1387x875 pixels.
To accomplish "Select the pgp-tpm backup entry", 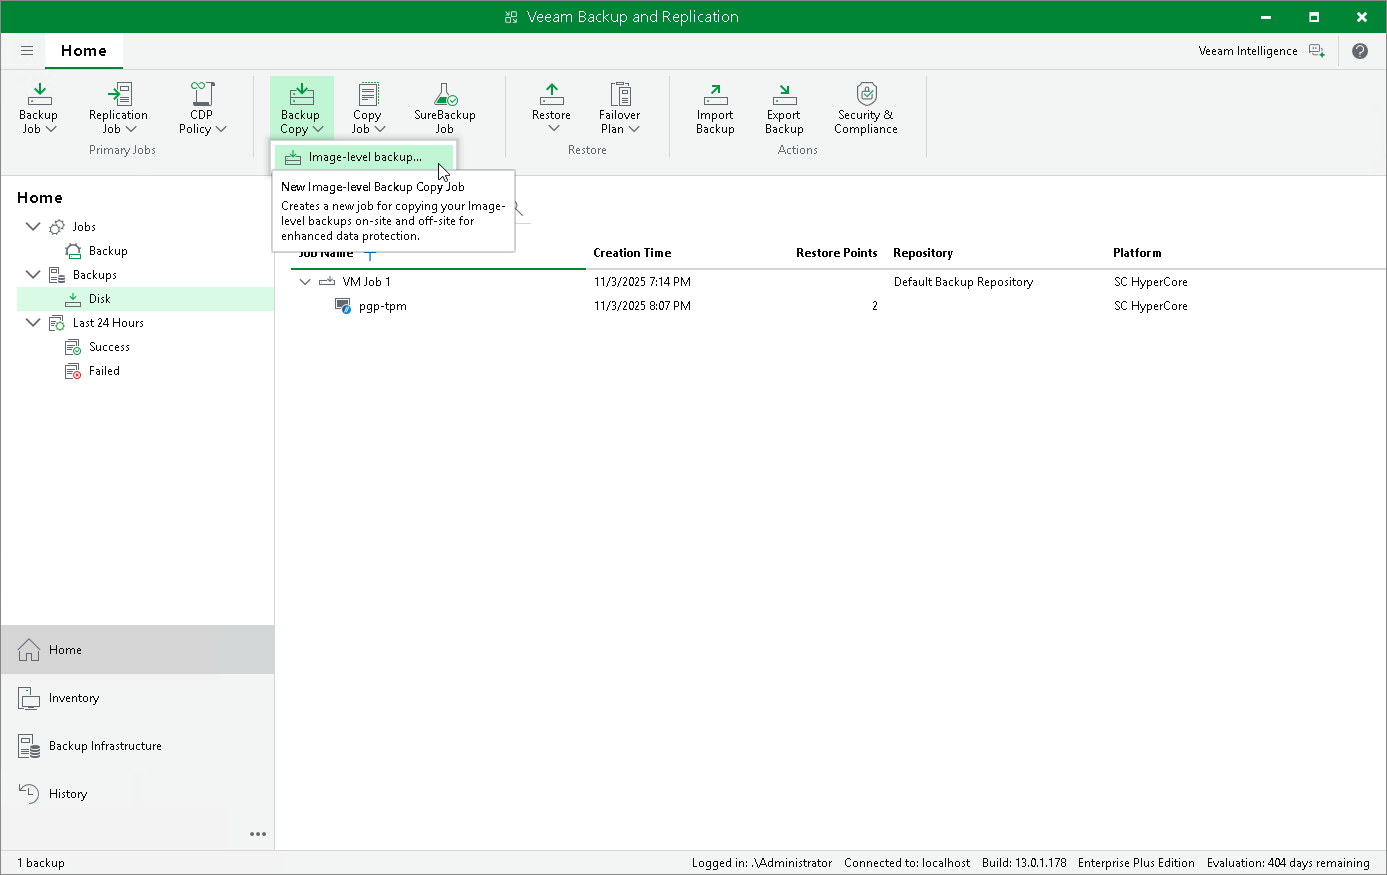I will [383, 306].
